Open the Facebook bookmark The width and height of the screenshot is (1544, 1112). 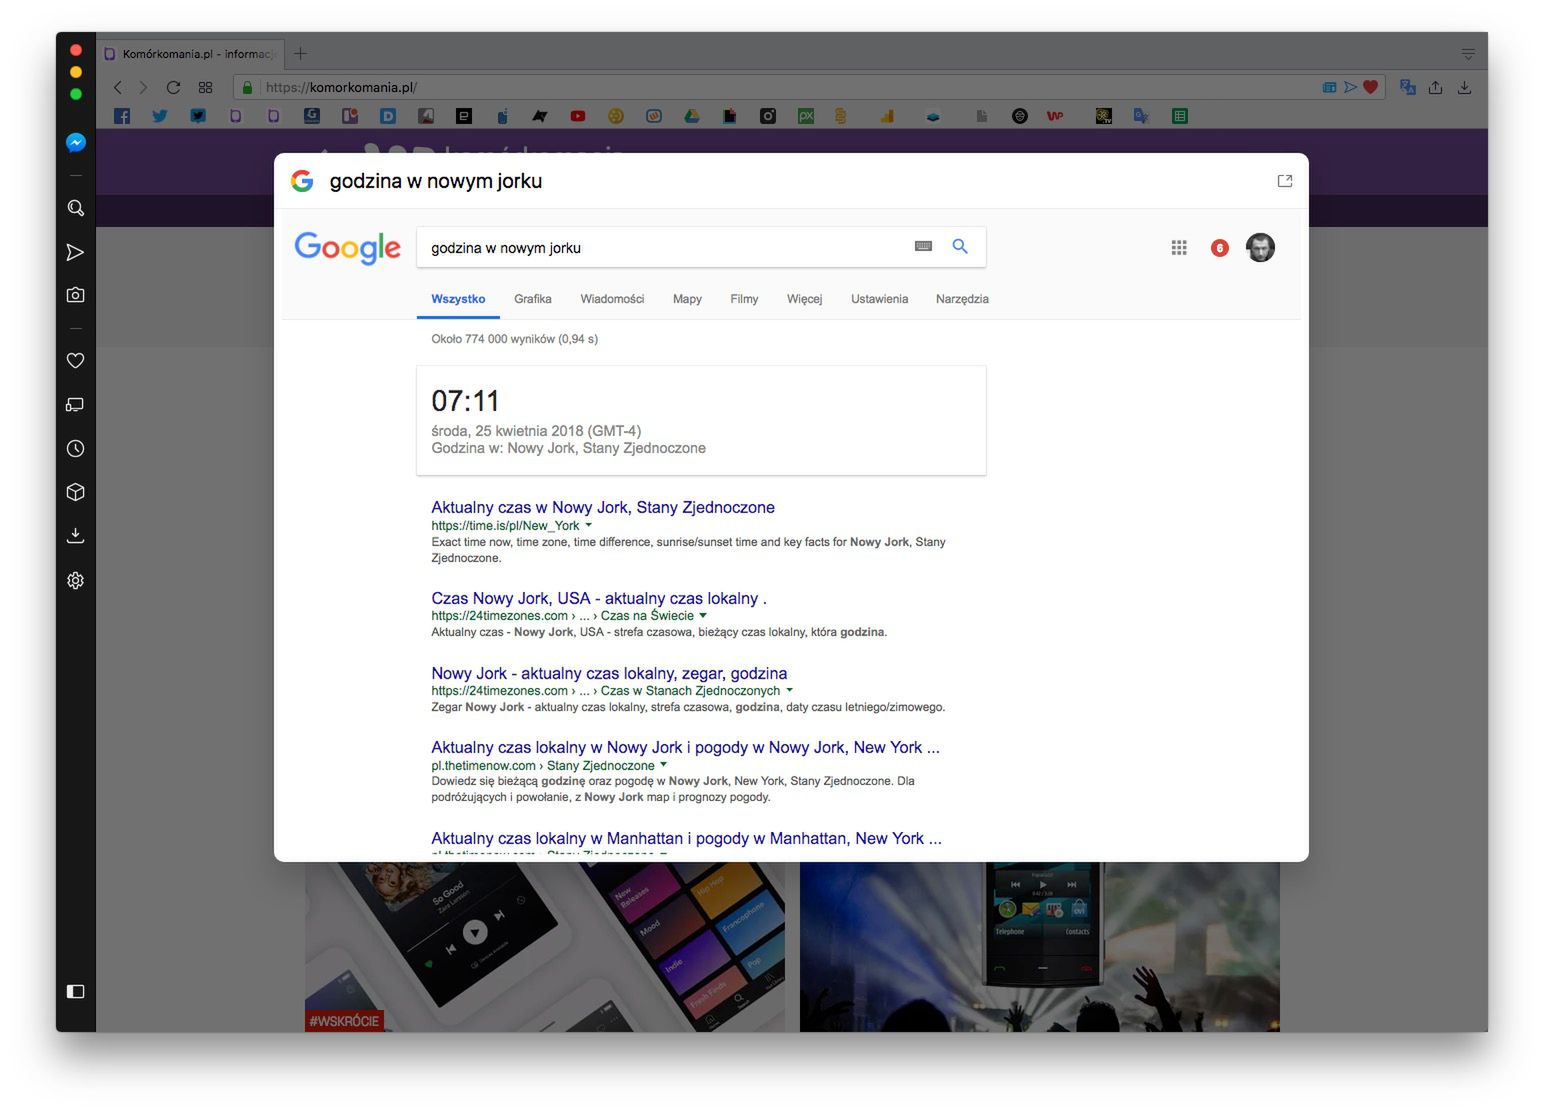(x=122, y=116)
